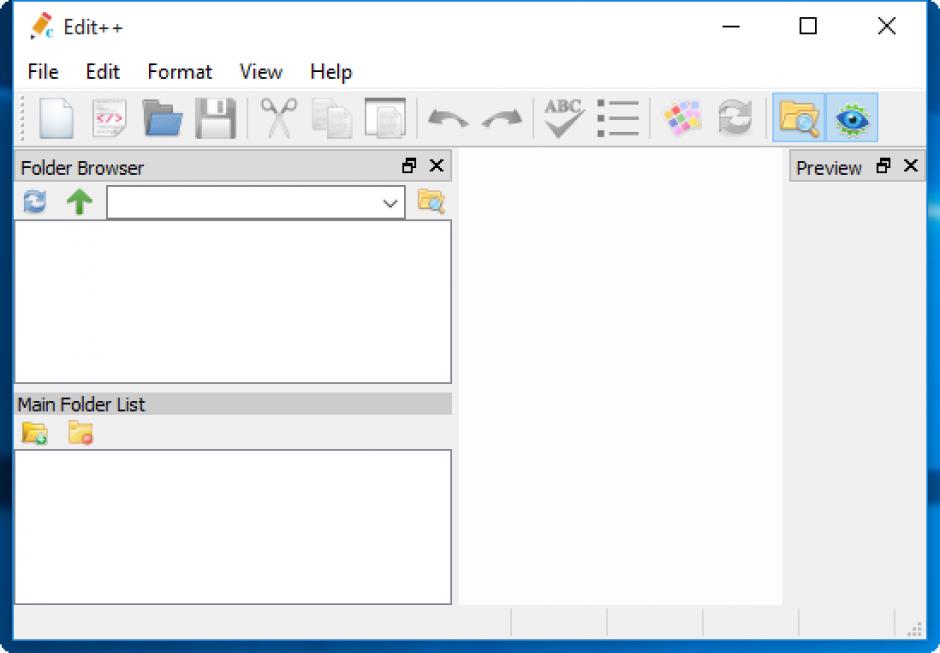Open the Format menu
This screenshot has width=940, height=653.
point(180,72)
